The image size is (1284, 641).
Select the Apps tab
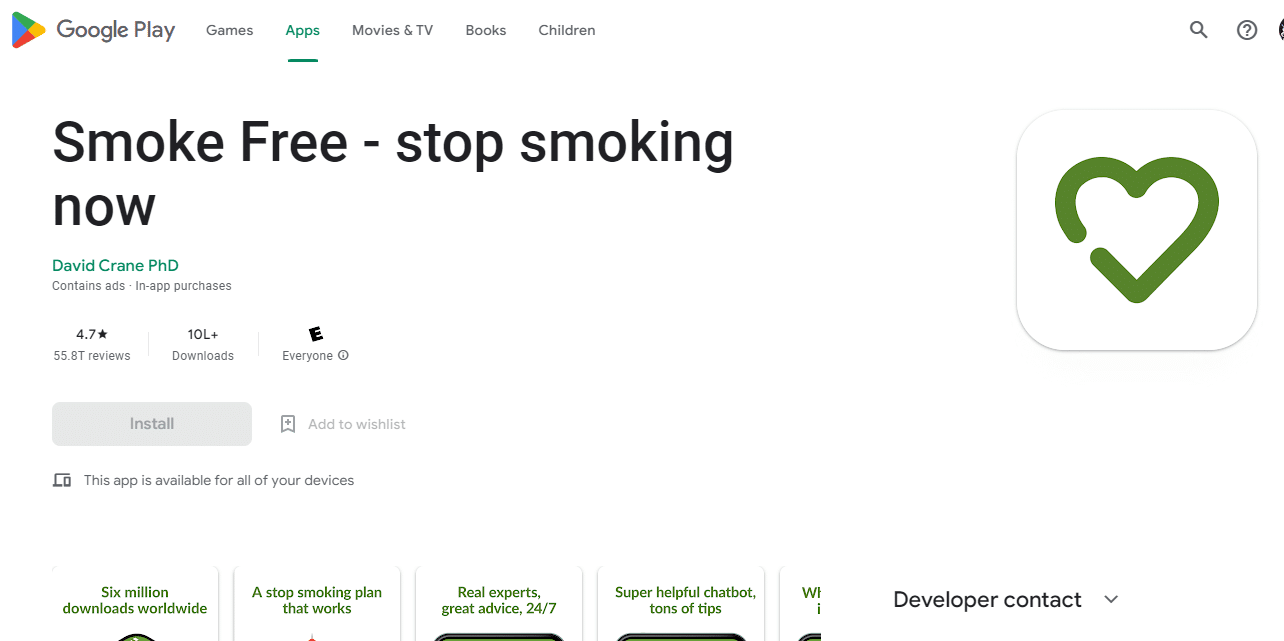(302, 30)
